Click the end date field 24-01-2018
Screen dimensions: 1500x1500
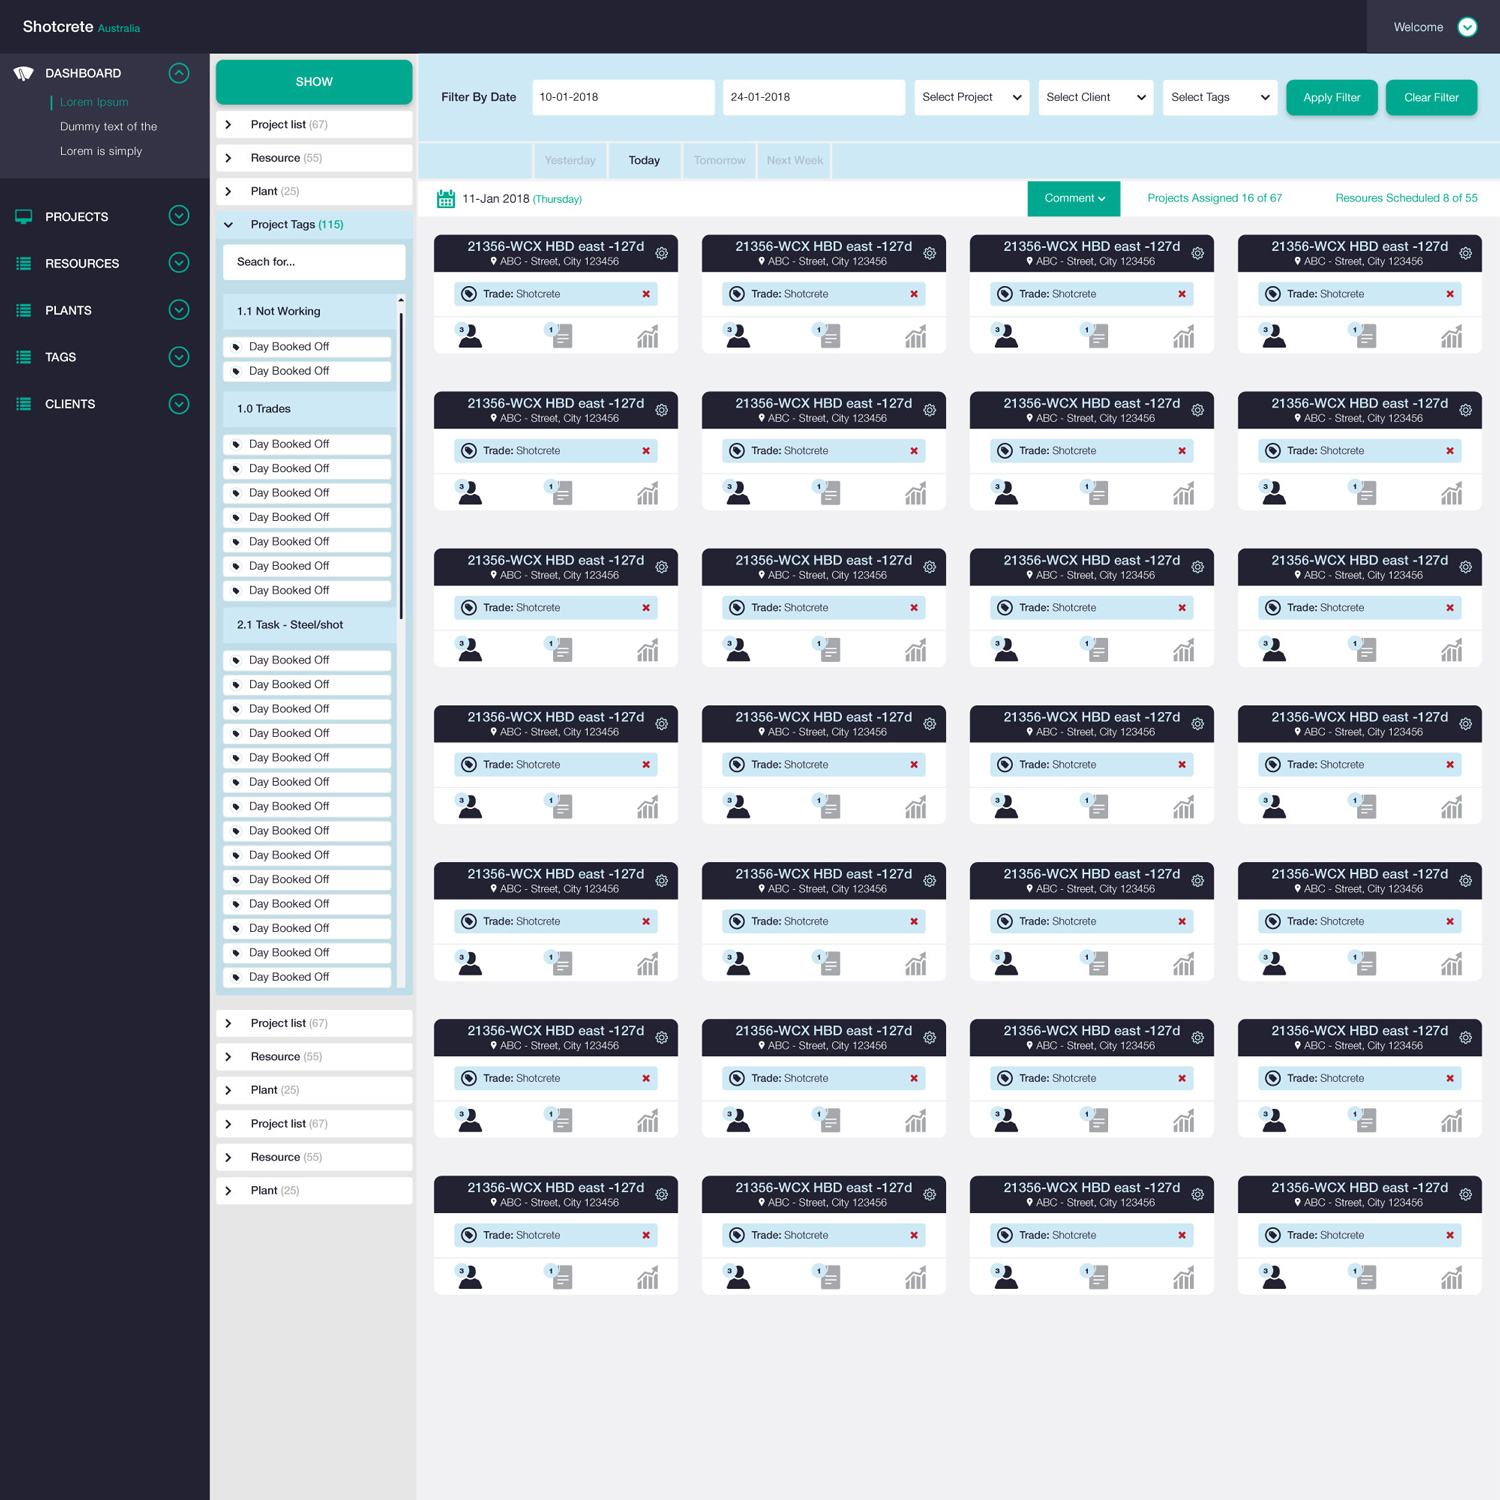[x=814, y=97]
